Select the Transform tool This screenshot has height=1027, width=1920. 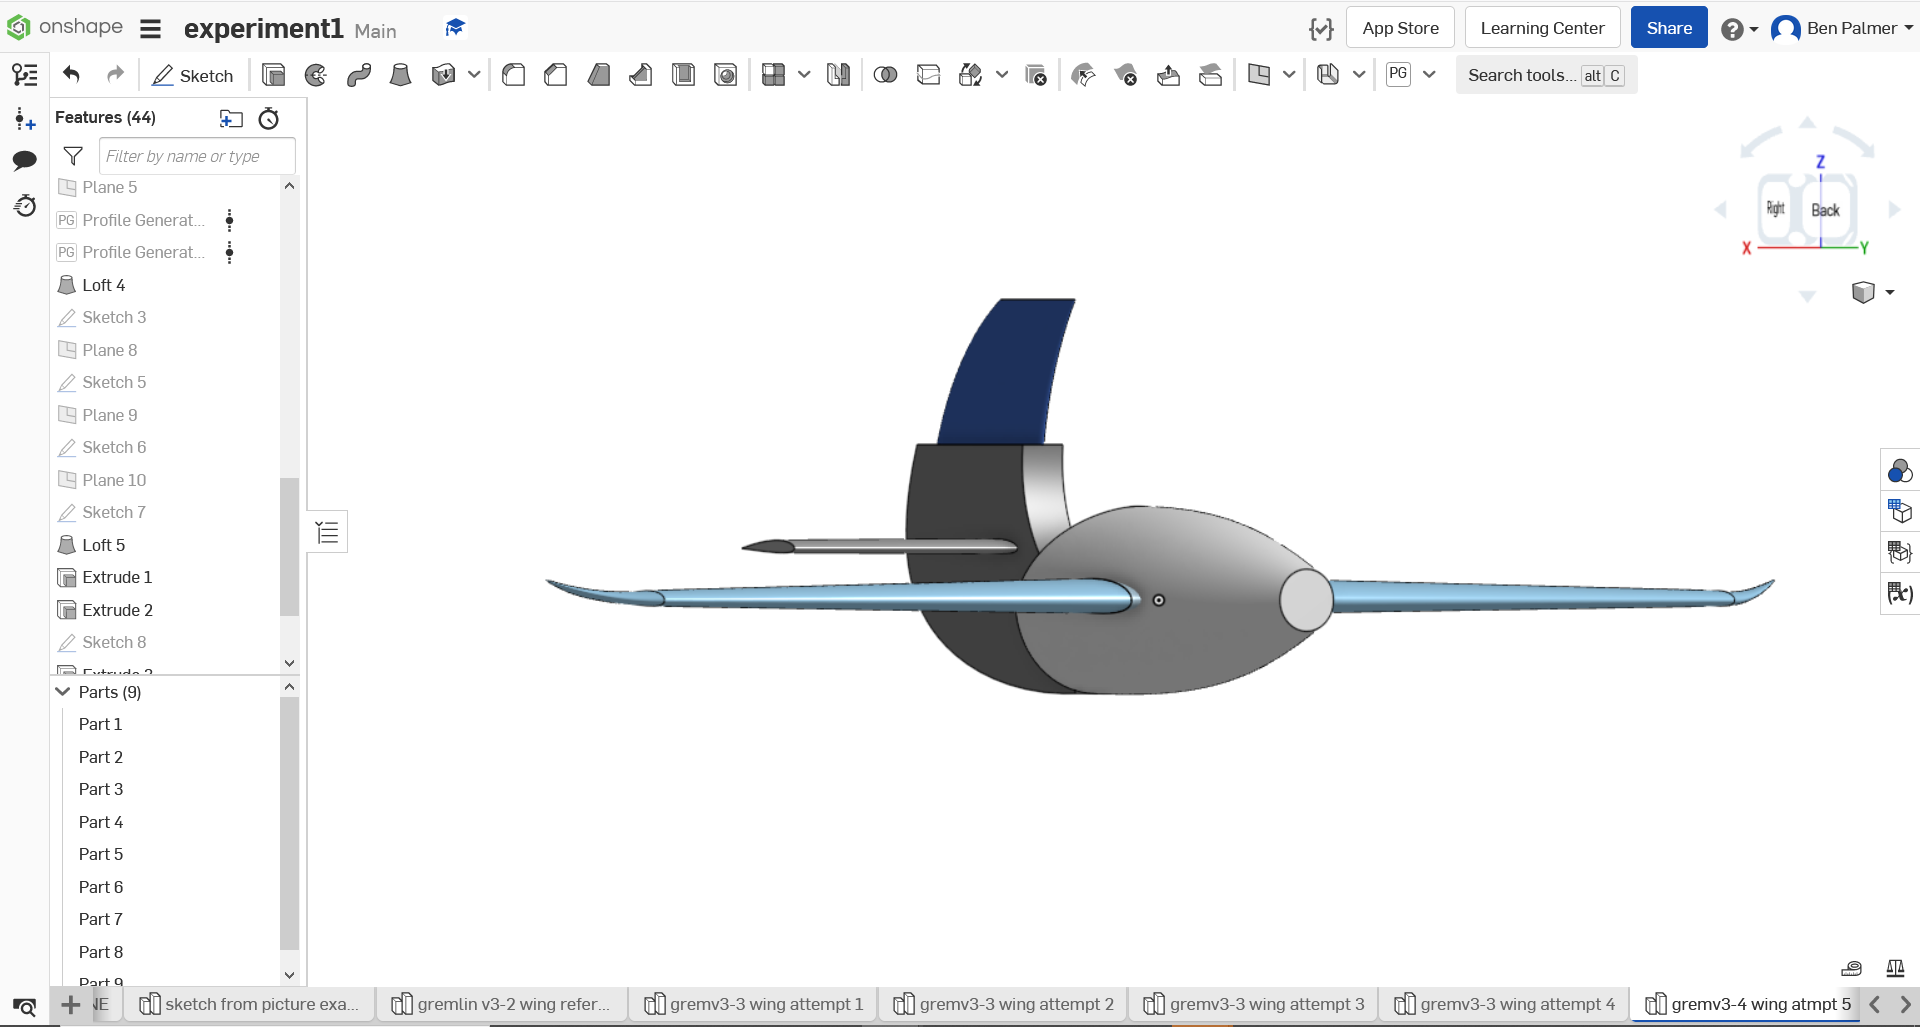[970, 75]
